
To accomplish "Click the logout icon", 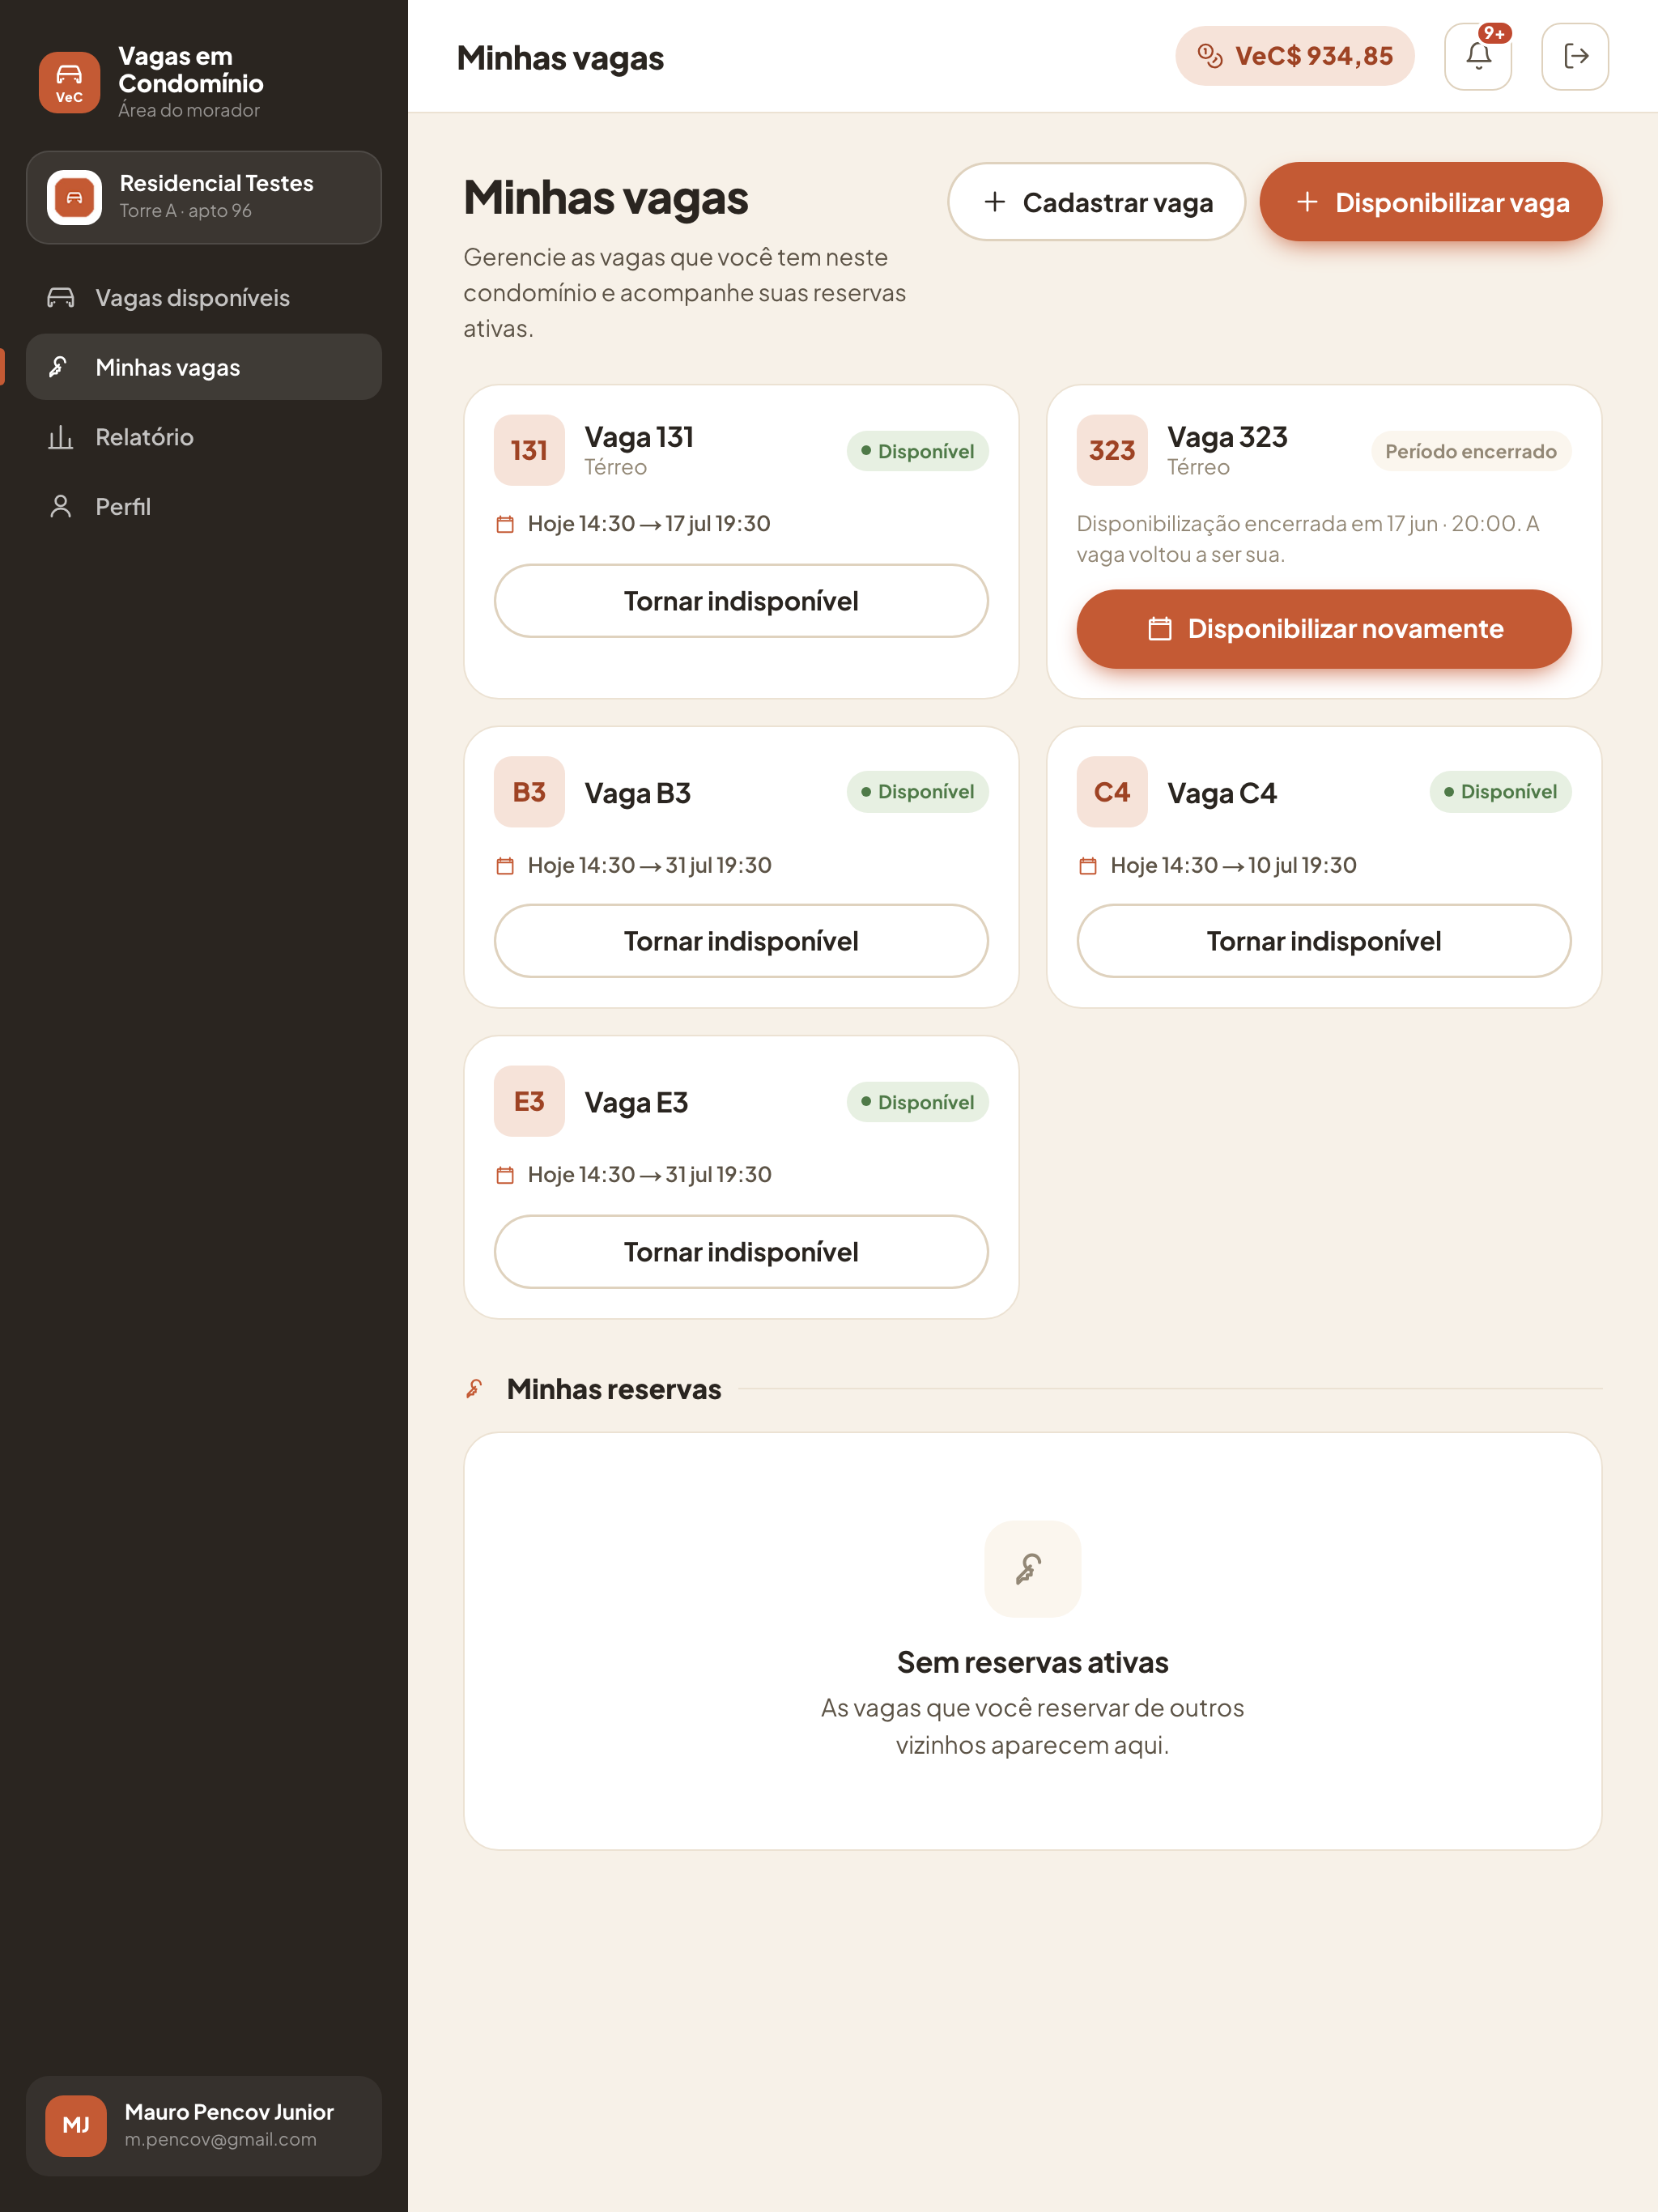I will point(1574,56).
